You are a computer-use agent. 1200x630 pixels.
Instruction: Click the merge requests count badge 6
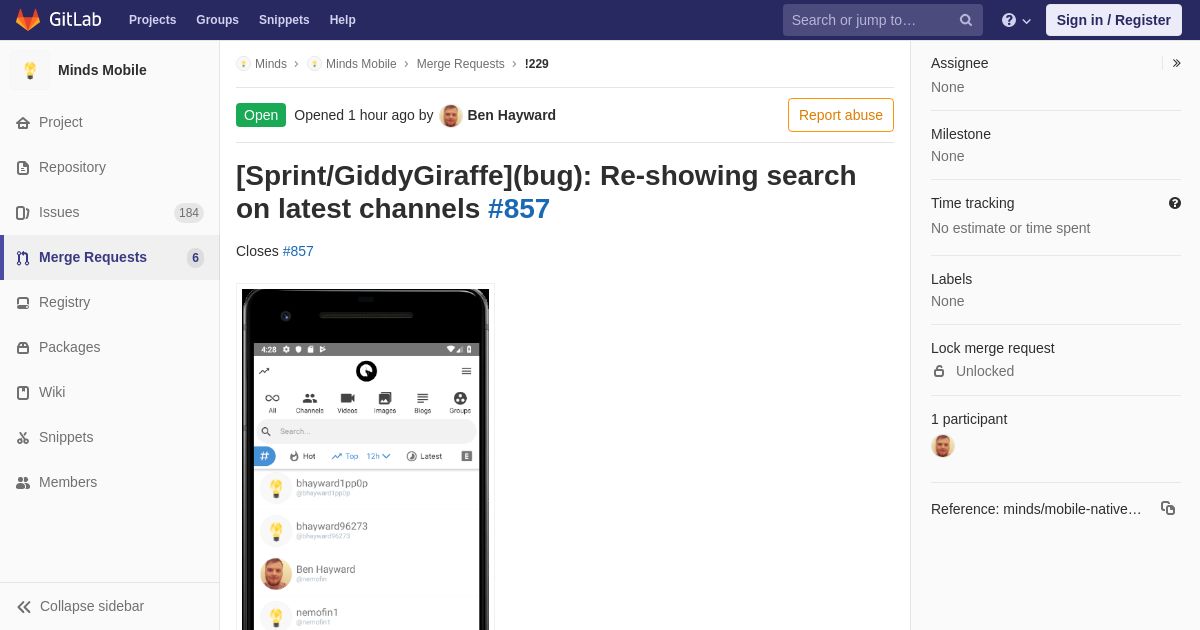(195, 258)
